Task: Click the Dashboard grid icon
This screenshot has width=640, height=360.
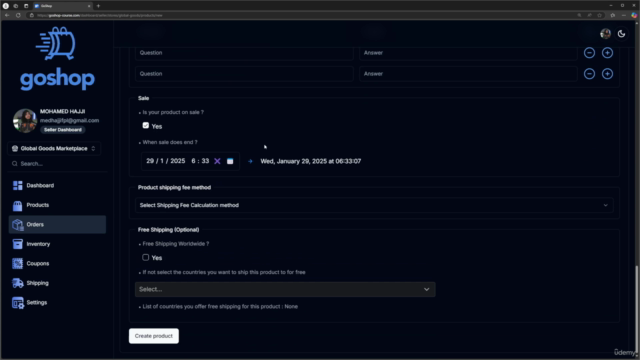Action: pos(18,185)
